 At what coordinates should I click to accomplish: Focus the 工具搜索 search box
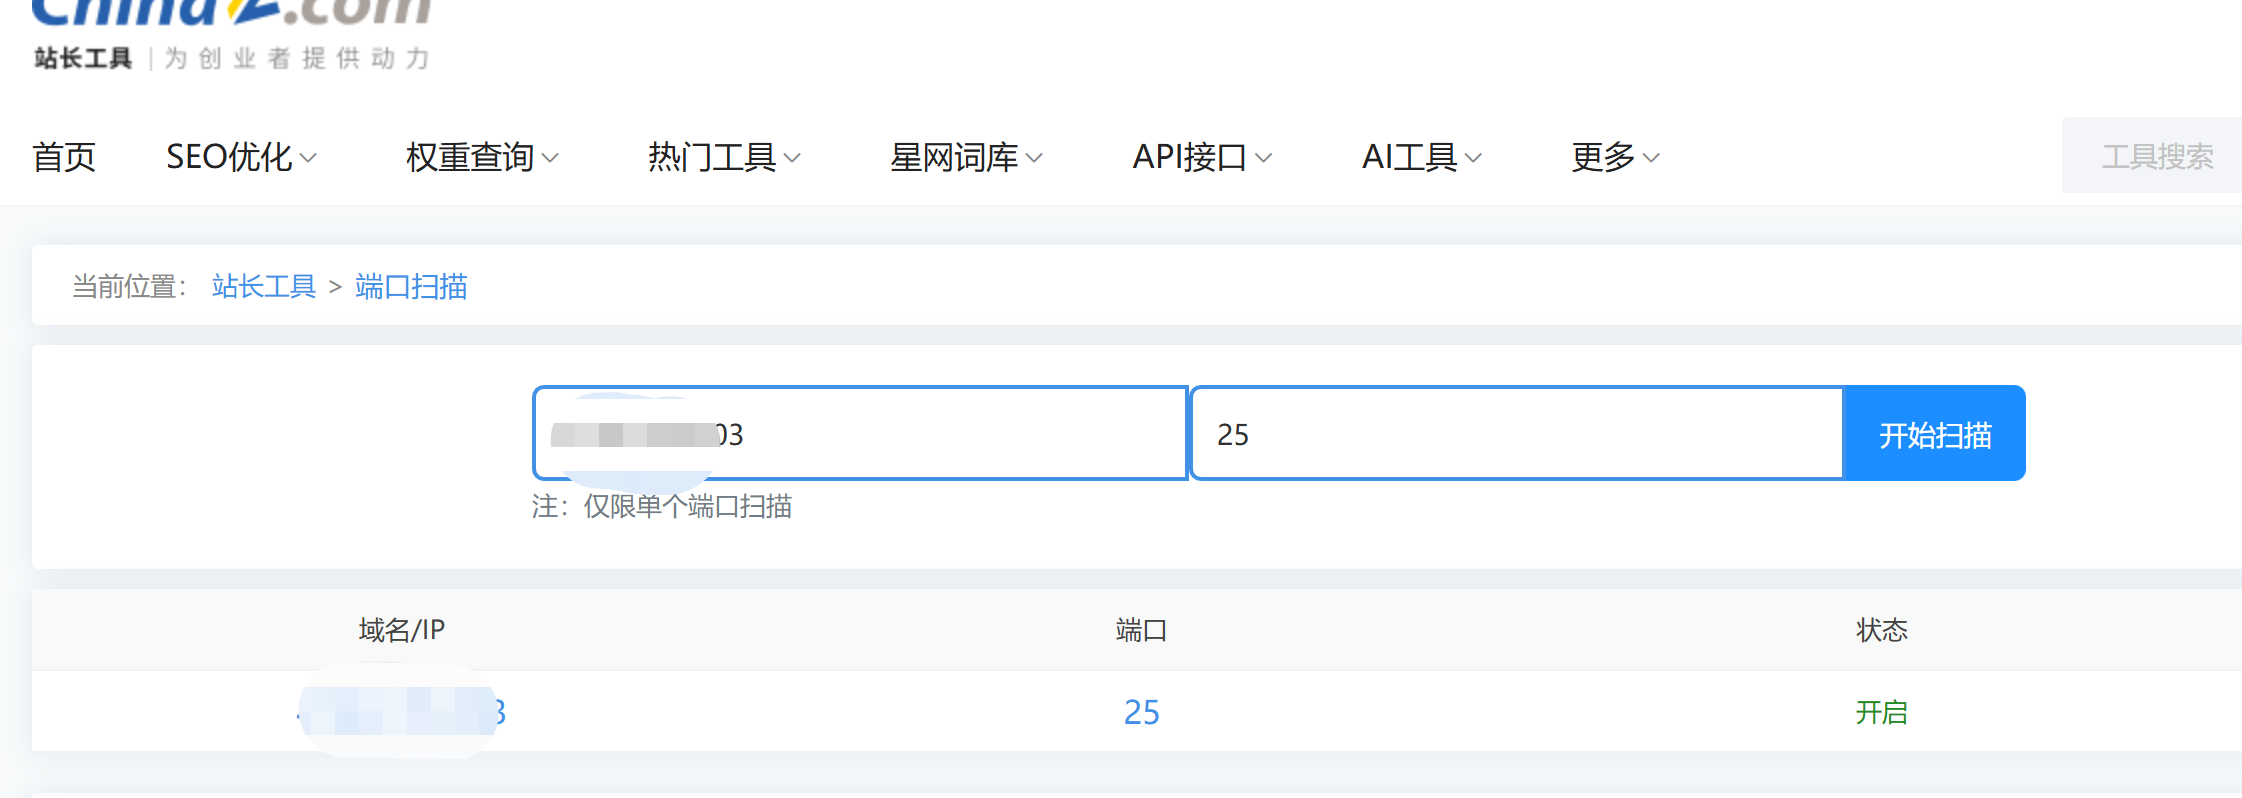[2152, 155]
